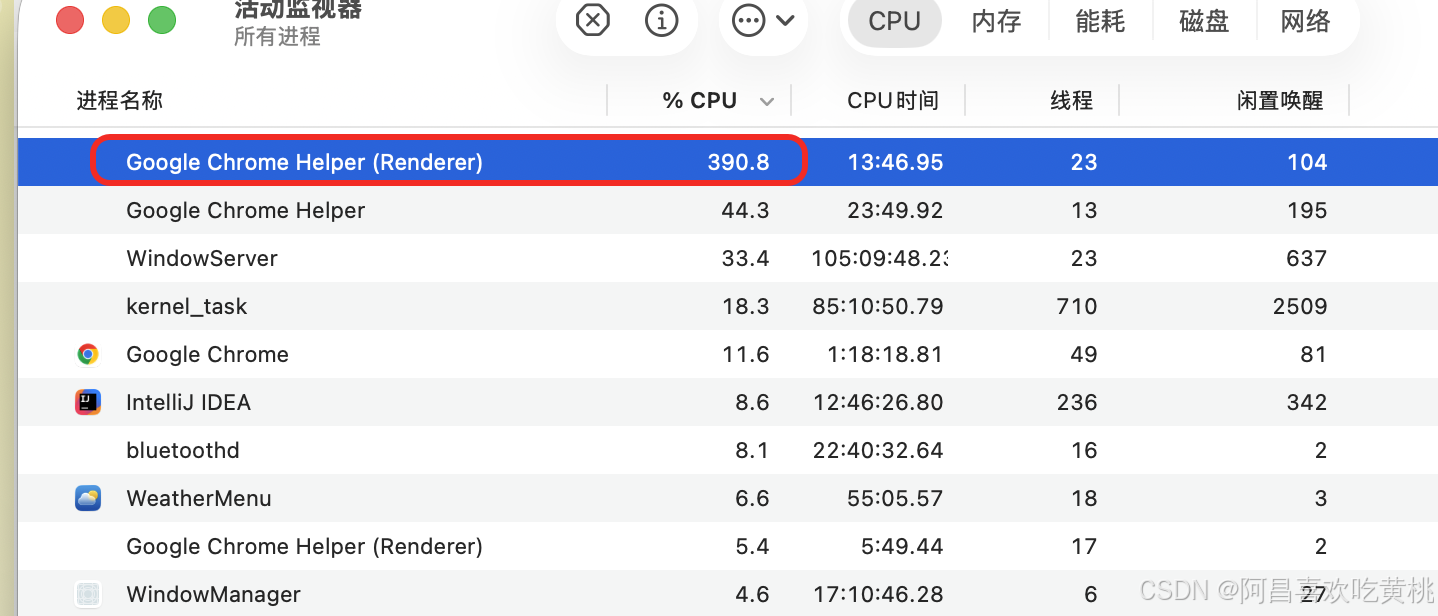The height and width of the screenshot is (616, 1438).
Task: Select the WindowManager process name
Action: (213, 594)
